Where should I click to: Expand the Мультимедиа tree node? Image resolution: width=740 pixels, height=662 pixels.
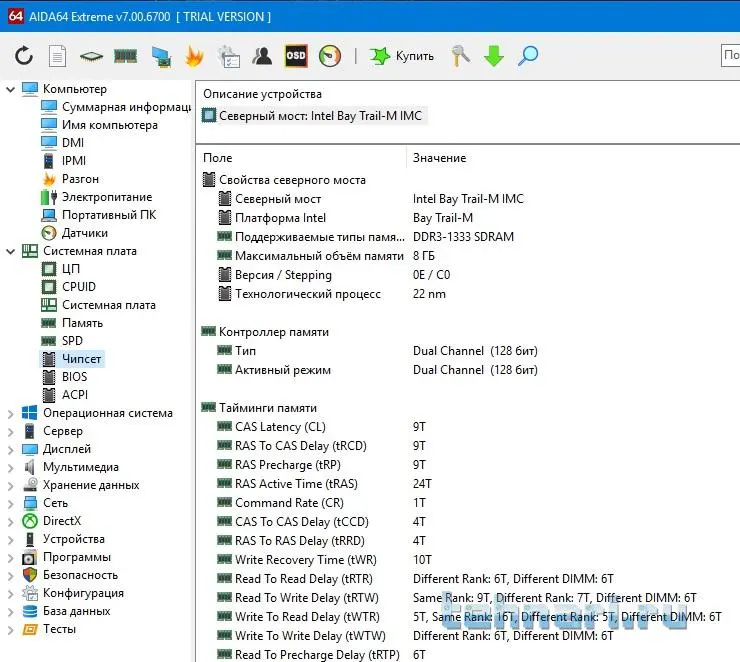(10, 467)
